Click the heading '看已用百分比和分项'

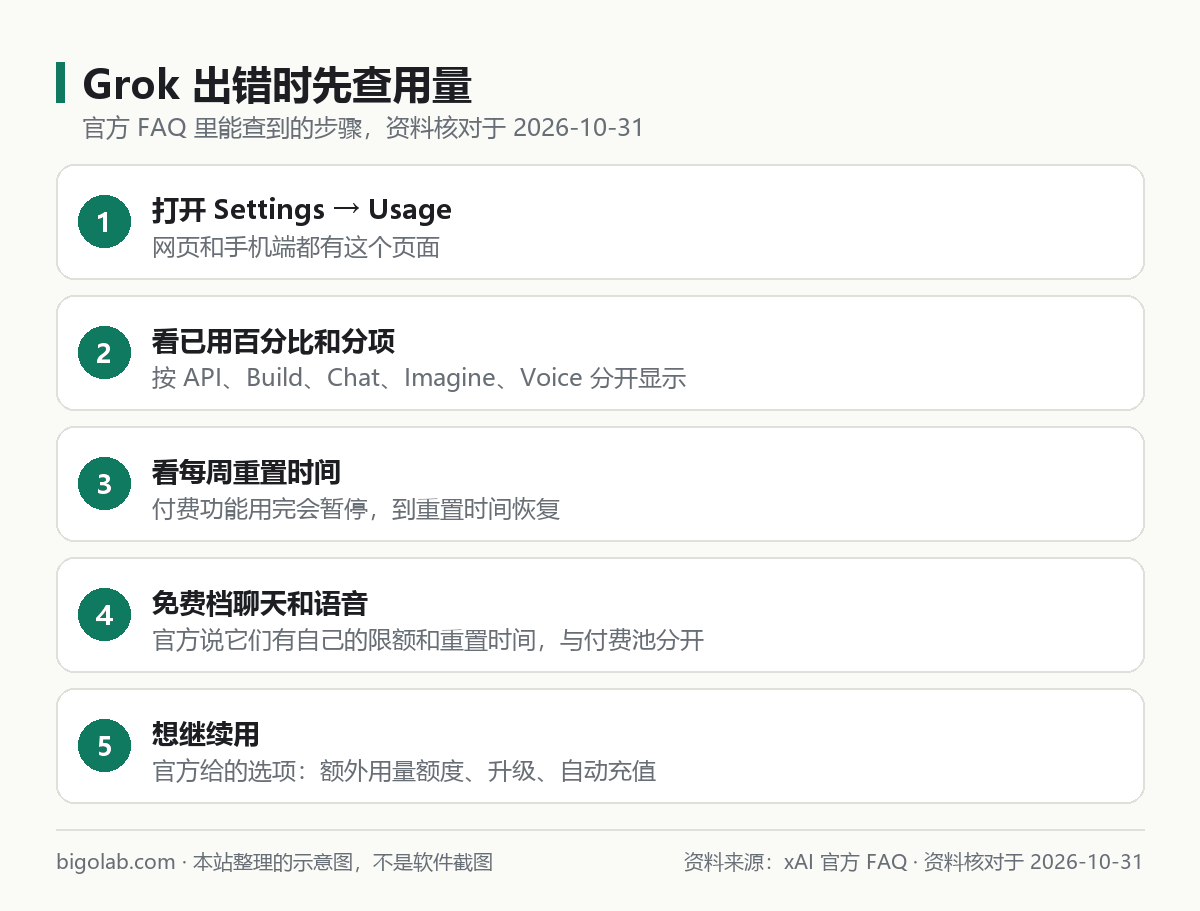[274, 341]
